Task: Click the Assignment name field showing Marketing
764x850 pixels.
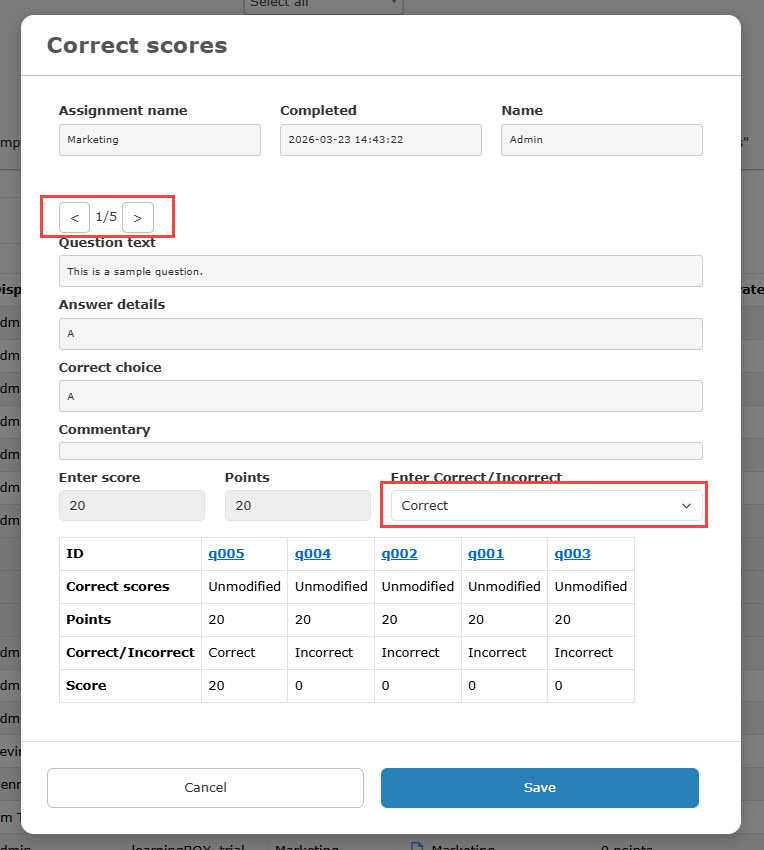Action: pos(159,140)
